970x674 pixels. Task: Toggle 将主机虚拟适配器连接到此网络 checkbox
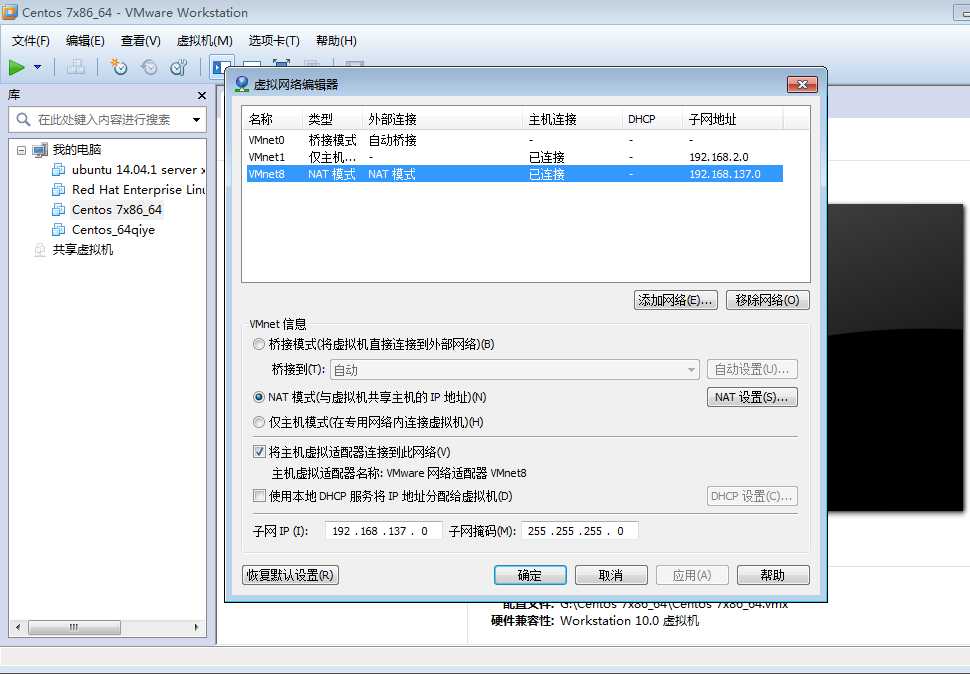tap(259, 452)
